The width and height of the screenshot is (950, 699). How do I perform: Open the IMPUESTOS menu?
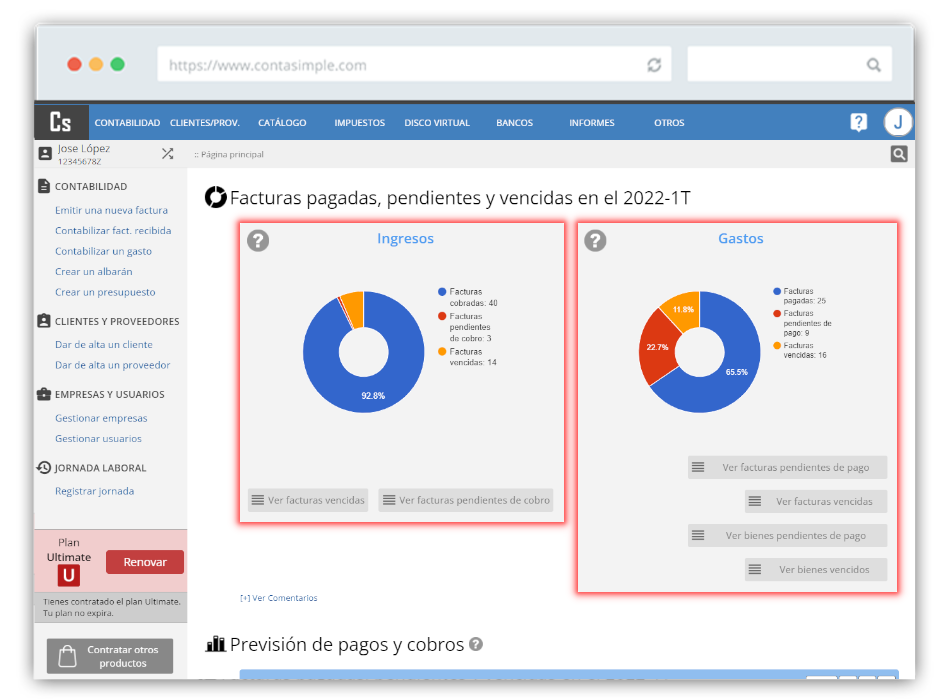click(x=360, y=122)
